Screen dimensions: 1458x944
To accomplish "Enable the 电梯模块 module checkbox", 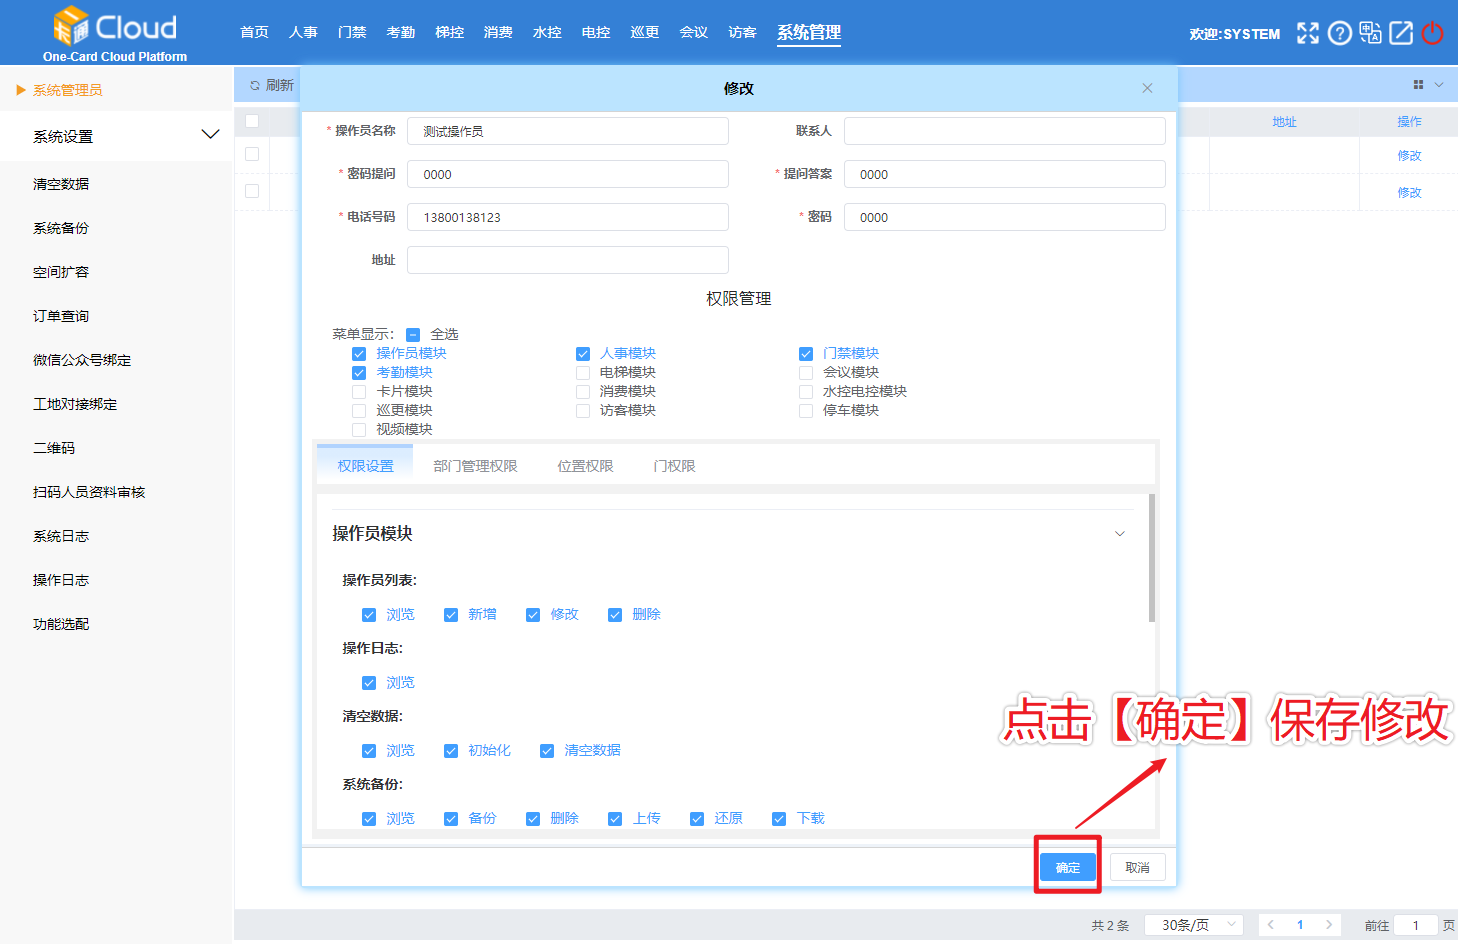I will pos(583,372).
